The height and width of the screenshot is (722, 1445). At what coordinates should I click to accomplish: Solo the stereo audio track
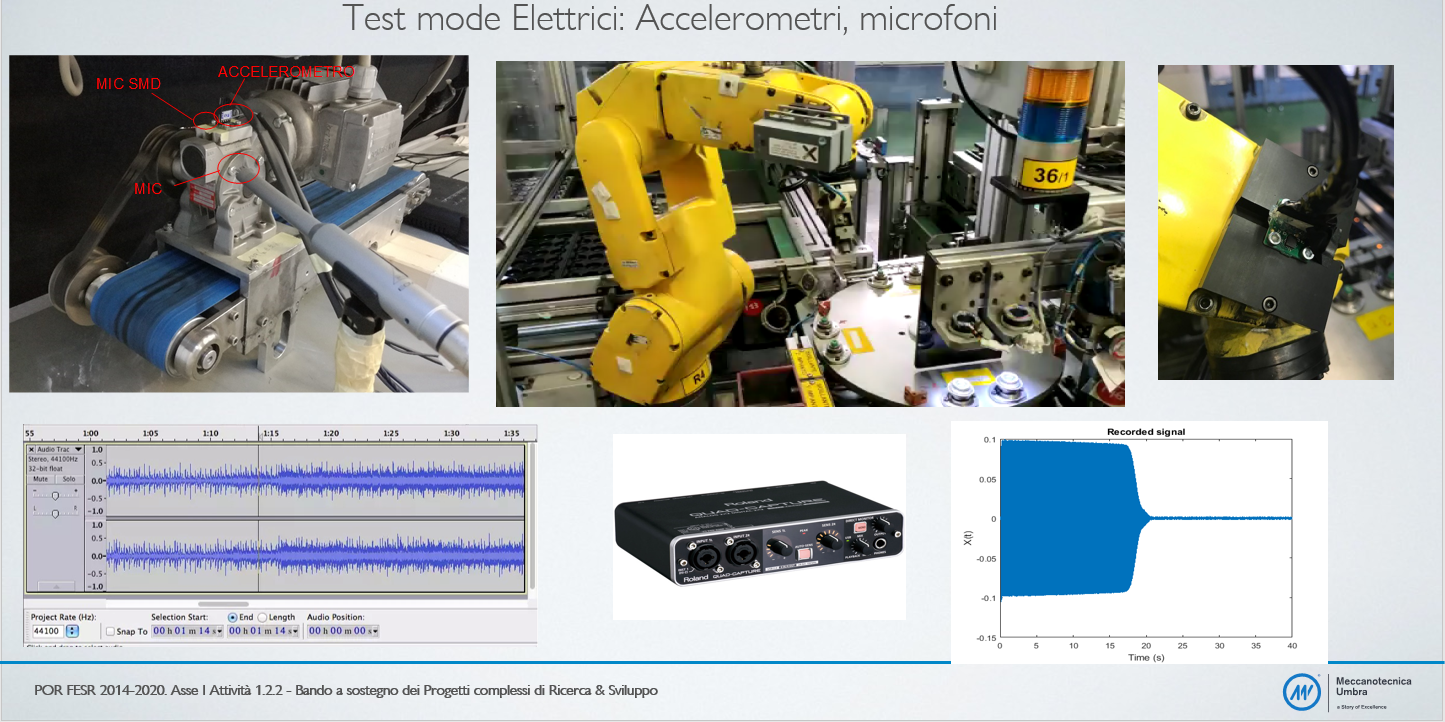click(67, 479)
